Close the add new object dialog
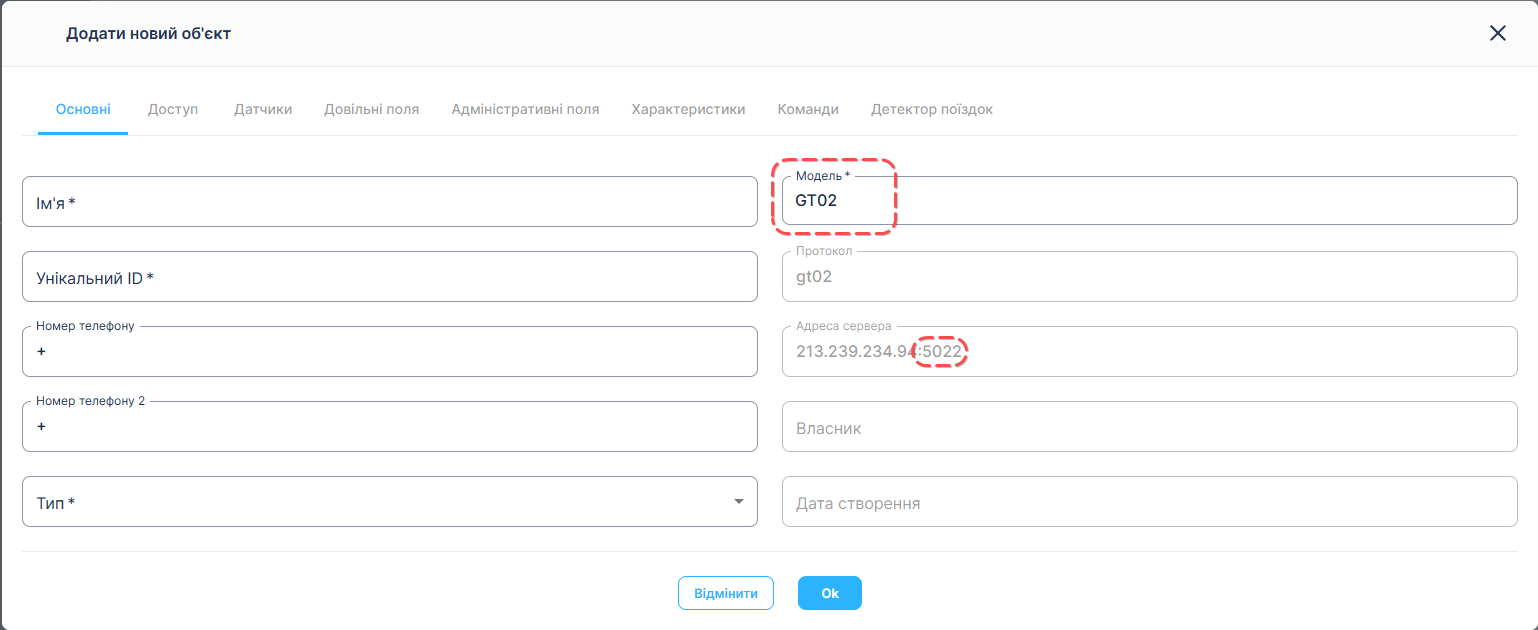Image resolution: width=1538 pixels, height=630 pixels. pos(1497,33)
